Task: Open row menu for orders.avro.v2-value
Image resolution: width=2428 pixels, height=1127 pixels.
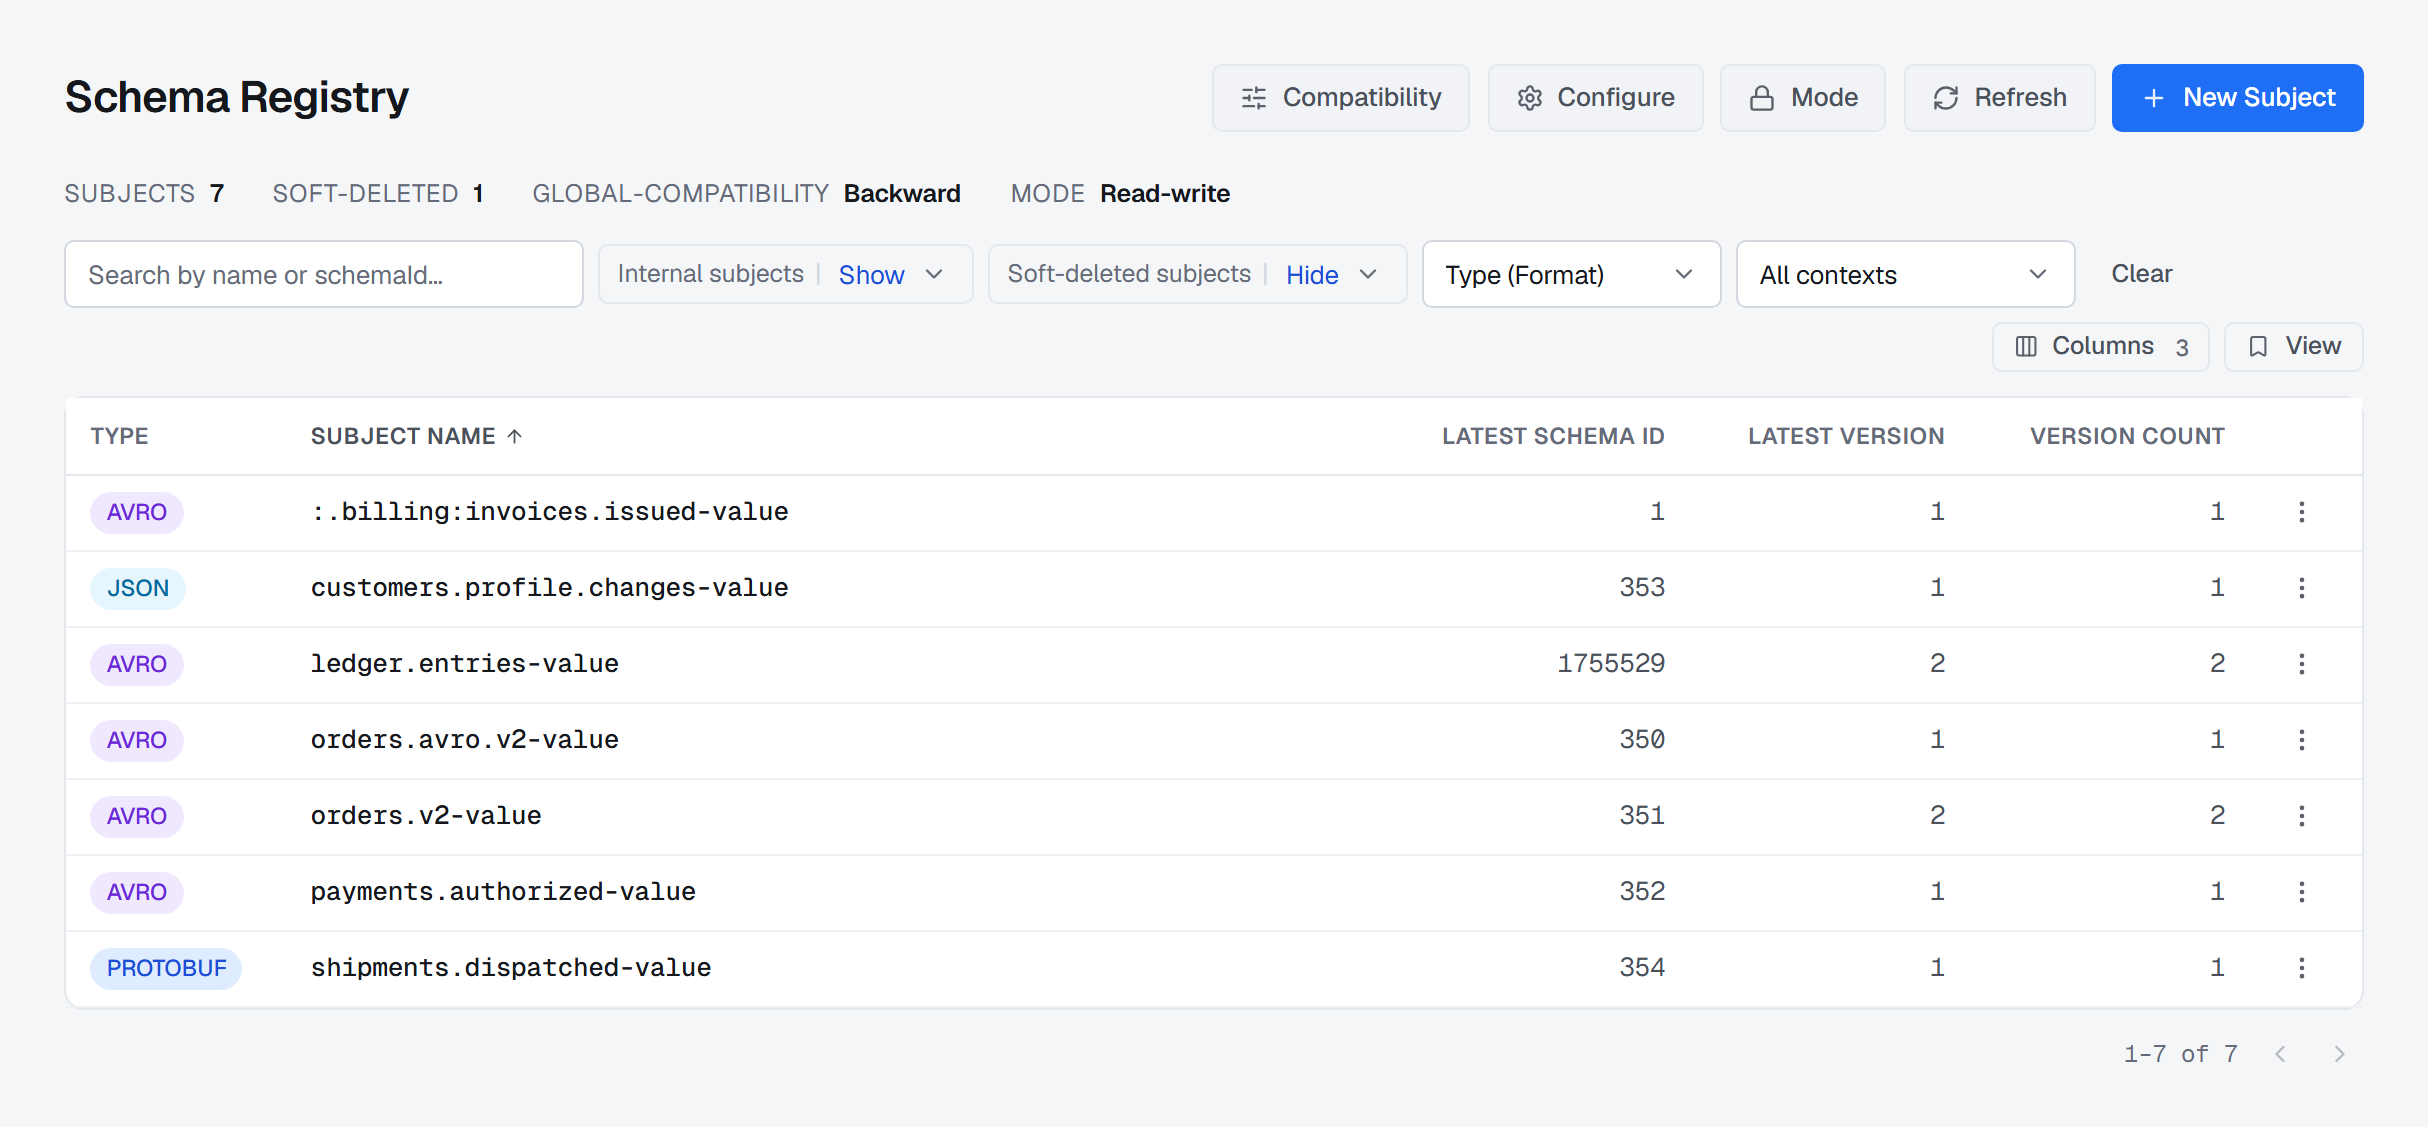Action: [2302, 740]
